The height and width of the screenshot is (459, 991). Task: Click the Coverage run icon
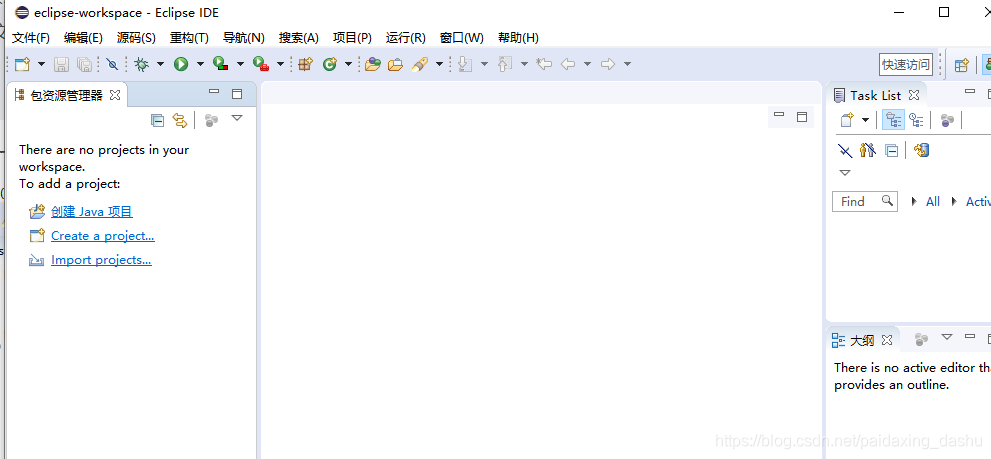tap(221, 64)
